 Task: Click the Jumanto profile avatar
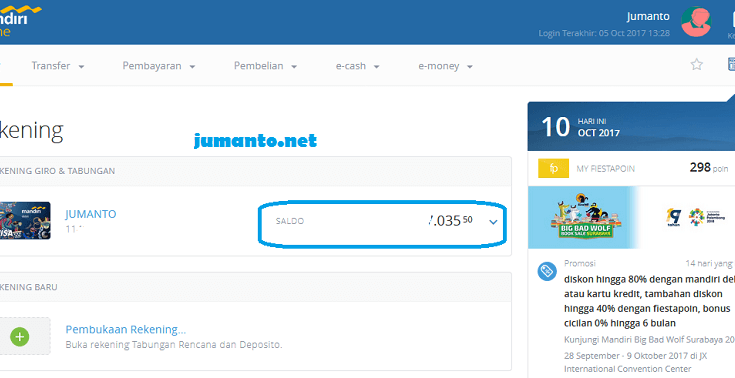[x=696, y=22]
